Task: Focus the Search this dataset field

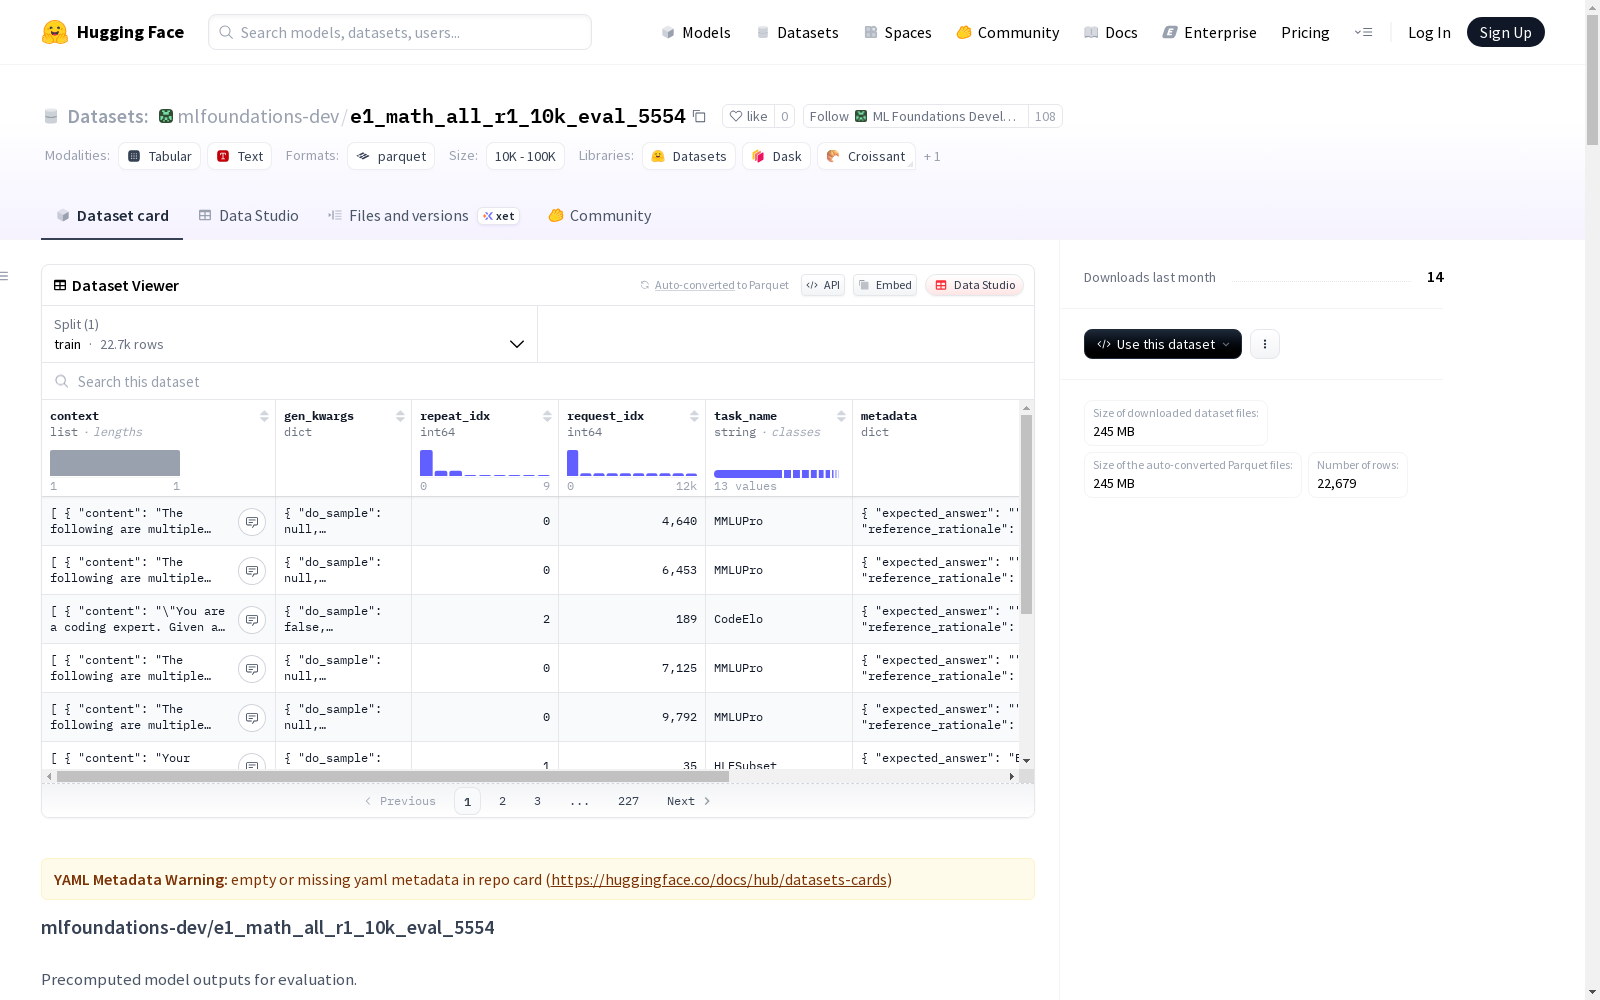Action: click(538, 382)
